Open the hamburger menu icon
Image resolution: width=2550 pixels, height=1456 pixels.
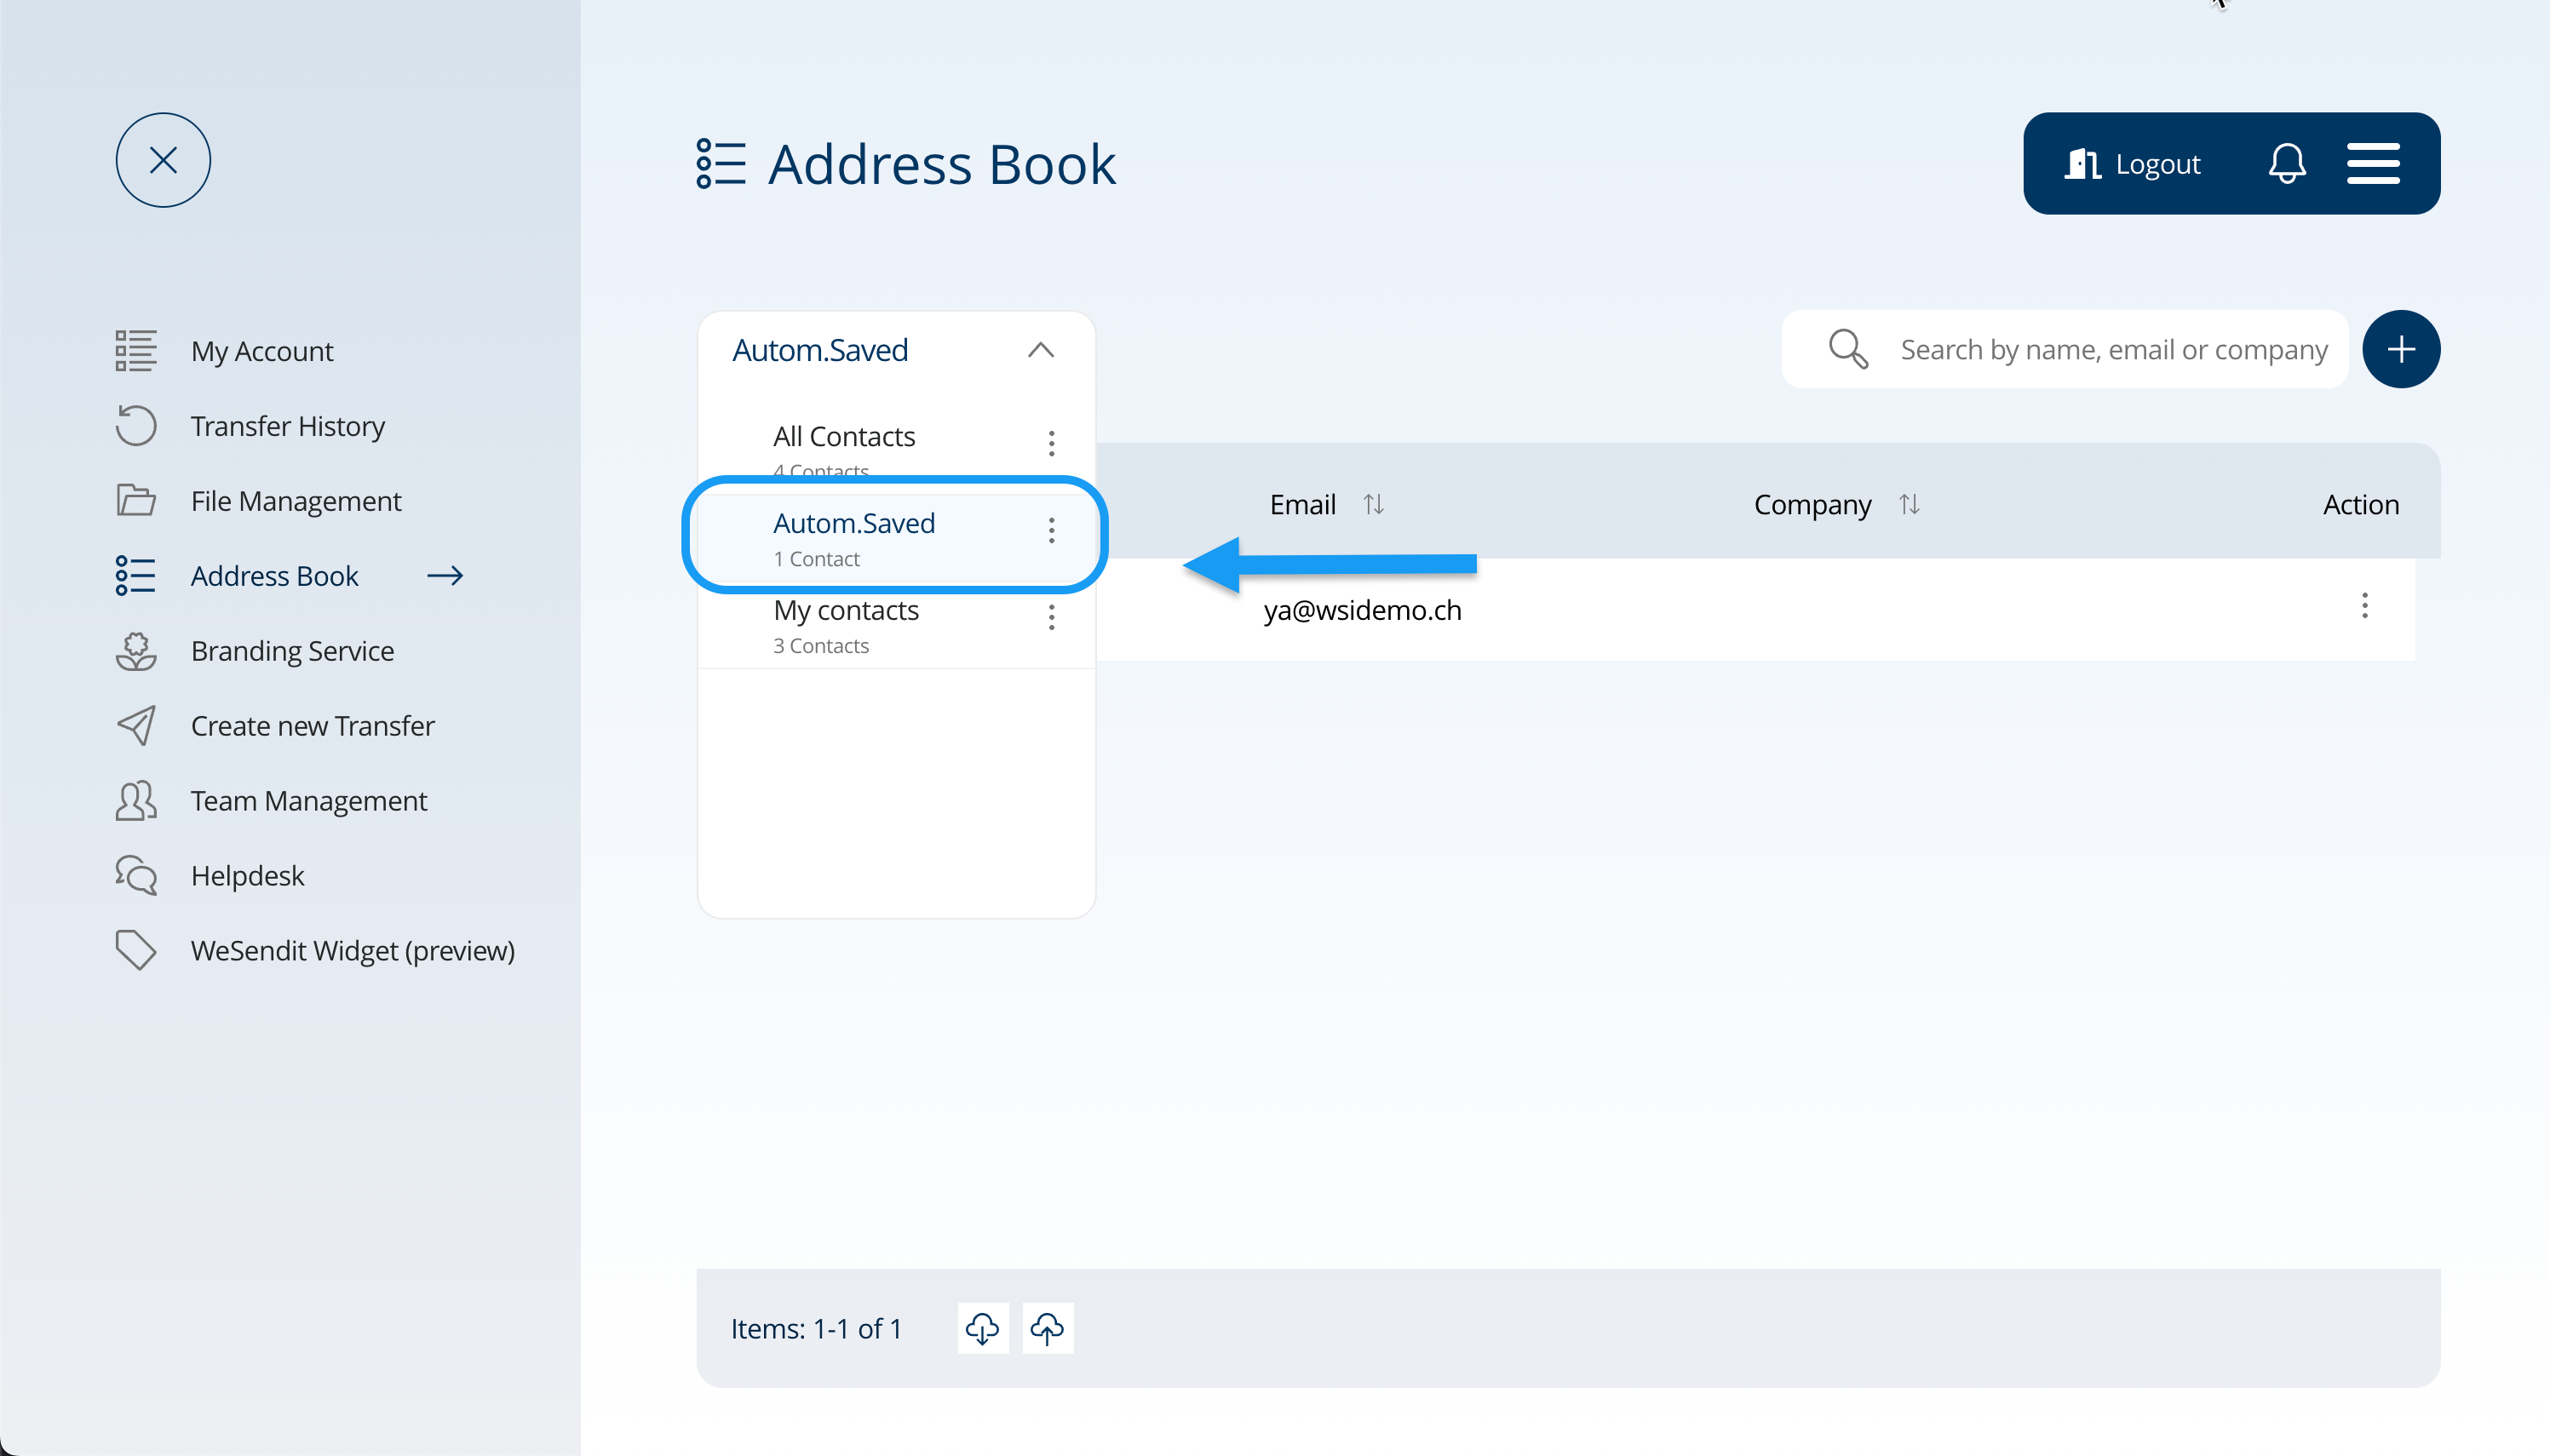[x=2372, y=163]
